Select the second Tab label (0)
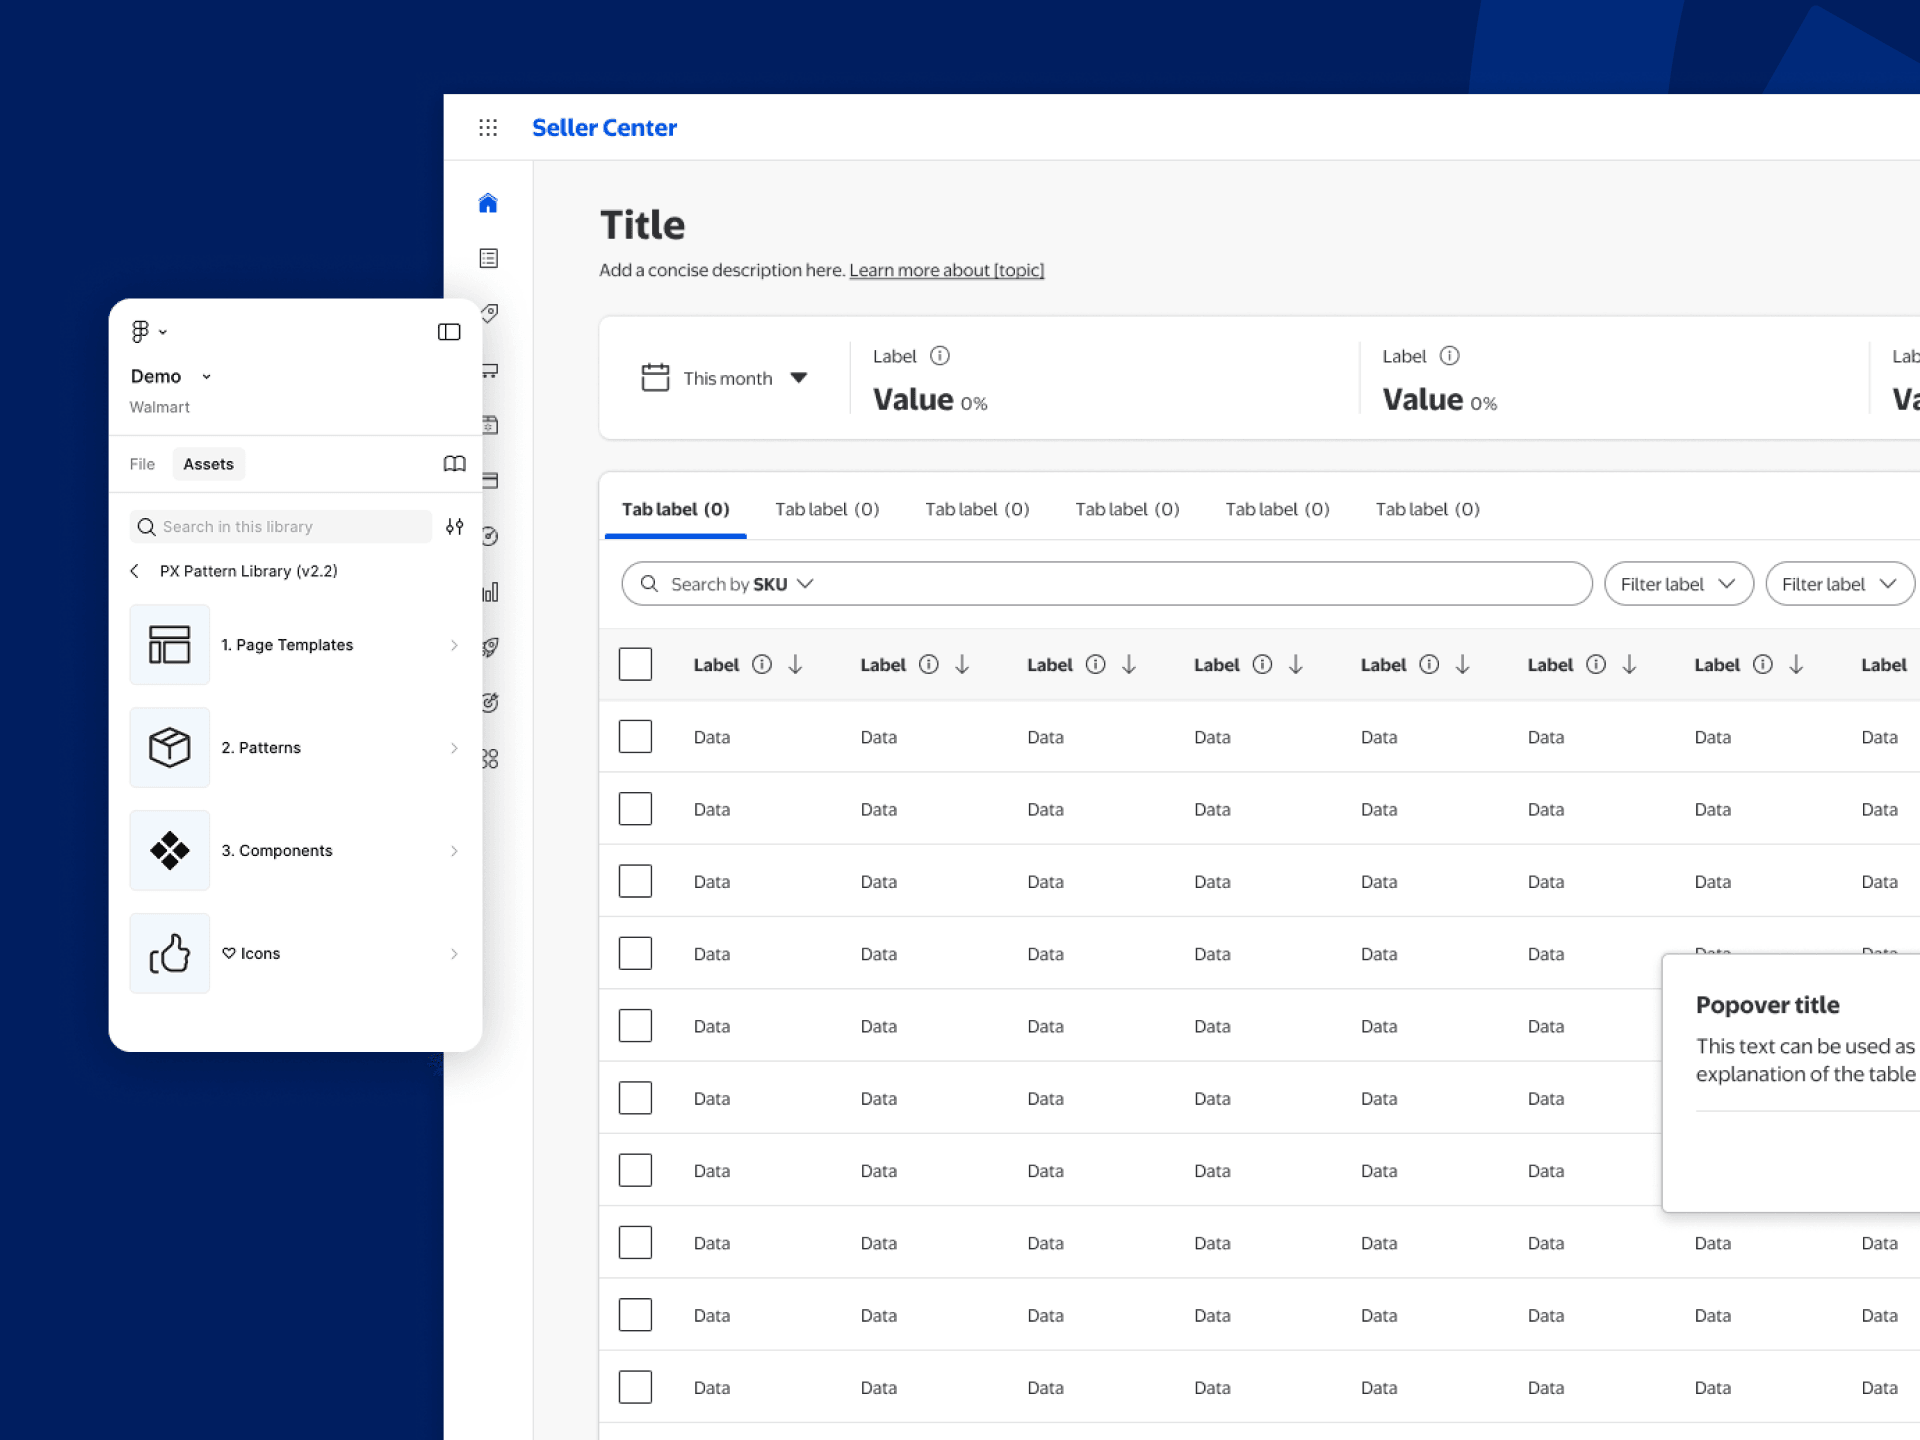 (x=827, y=509)
